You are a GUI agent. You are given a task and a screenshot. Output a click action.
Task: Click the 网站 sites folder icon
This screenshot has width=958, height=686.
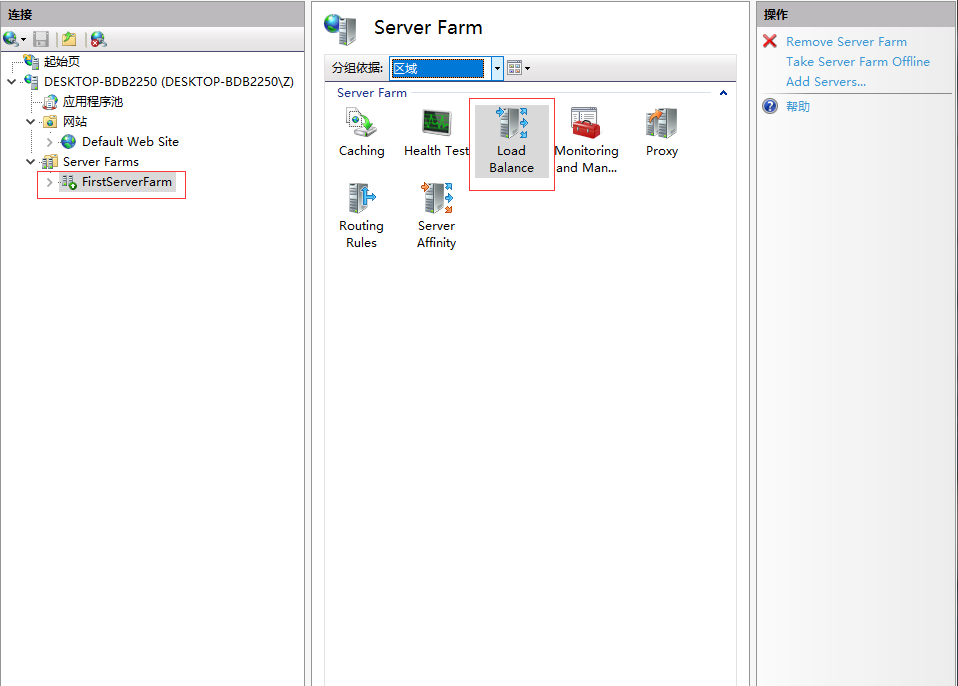50,122
